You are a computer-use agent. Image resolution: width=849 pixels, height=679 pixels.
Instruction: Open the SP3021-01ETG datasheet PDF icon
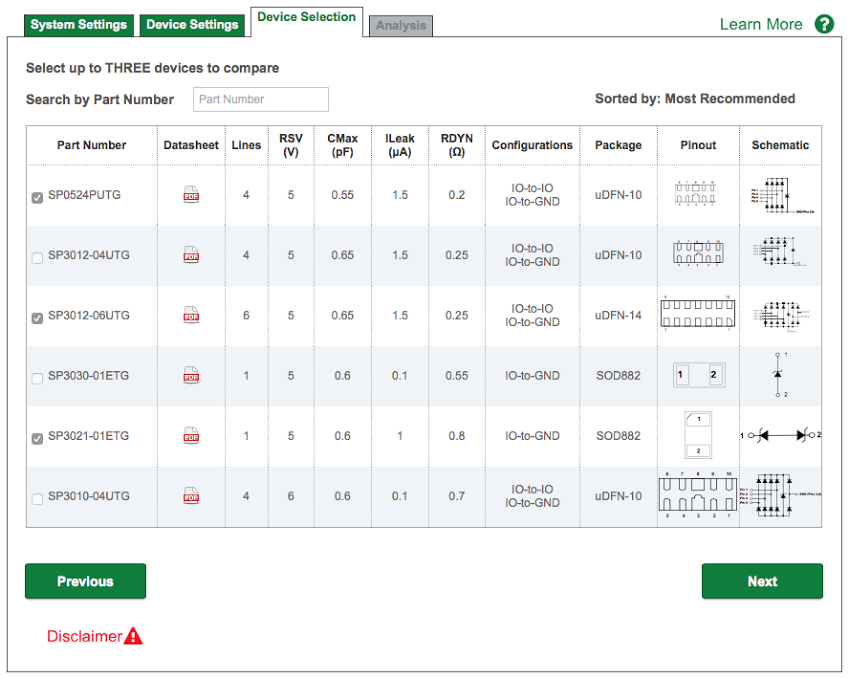pos(191,436)
